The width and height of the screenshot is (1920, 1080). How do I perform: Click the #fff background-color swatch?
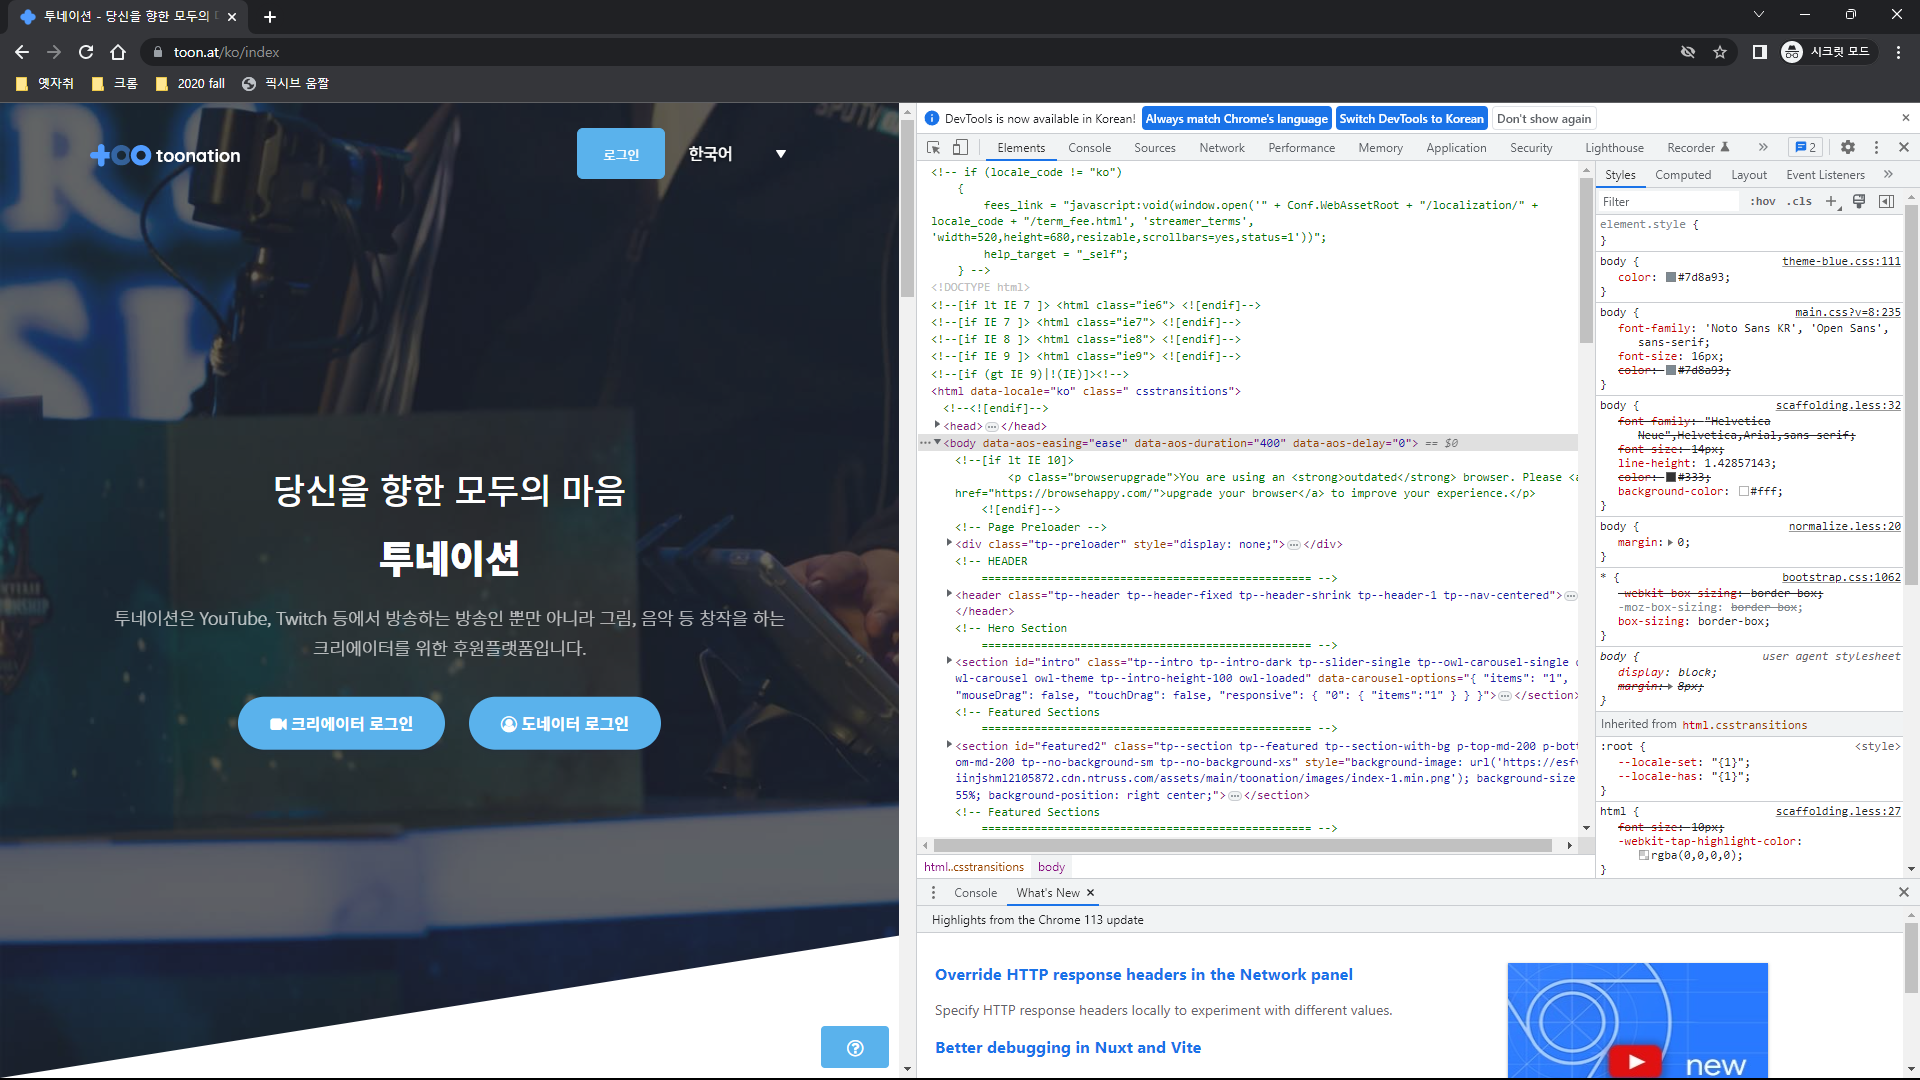(1743, 491)
